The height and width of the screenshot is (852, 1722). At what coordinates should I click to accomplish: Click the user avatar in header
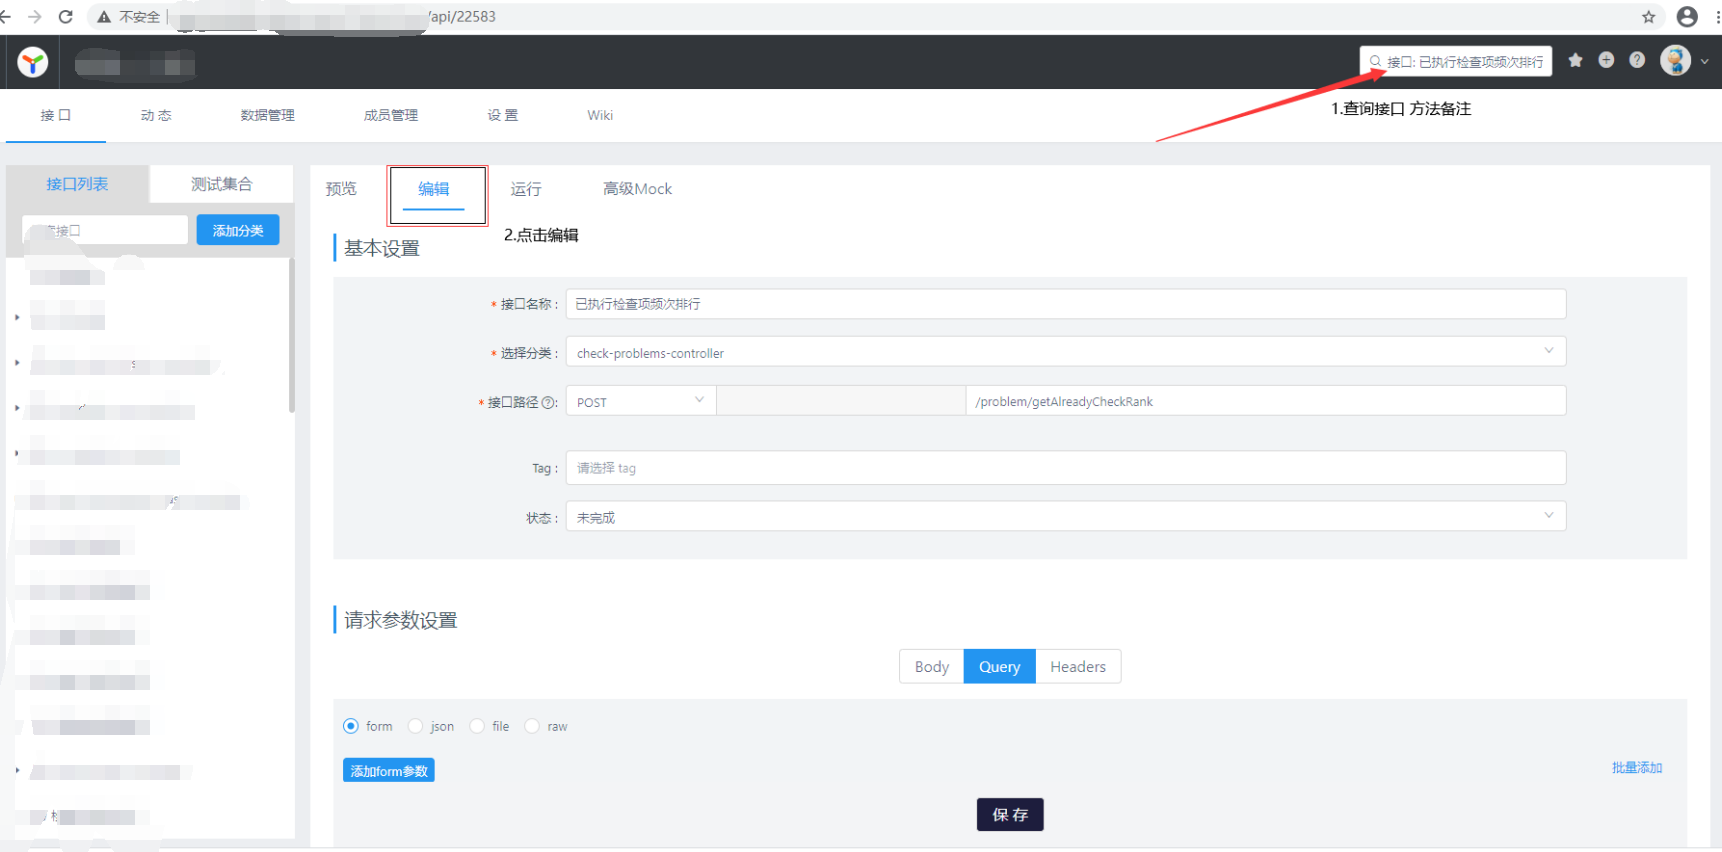point(1676,61)
